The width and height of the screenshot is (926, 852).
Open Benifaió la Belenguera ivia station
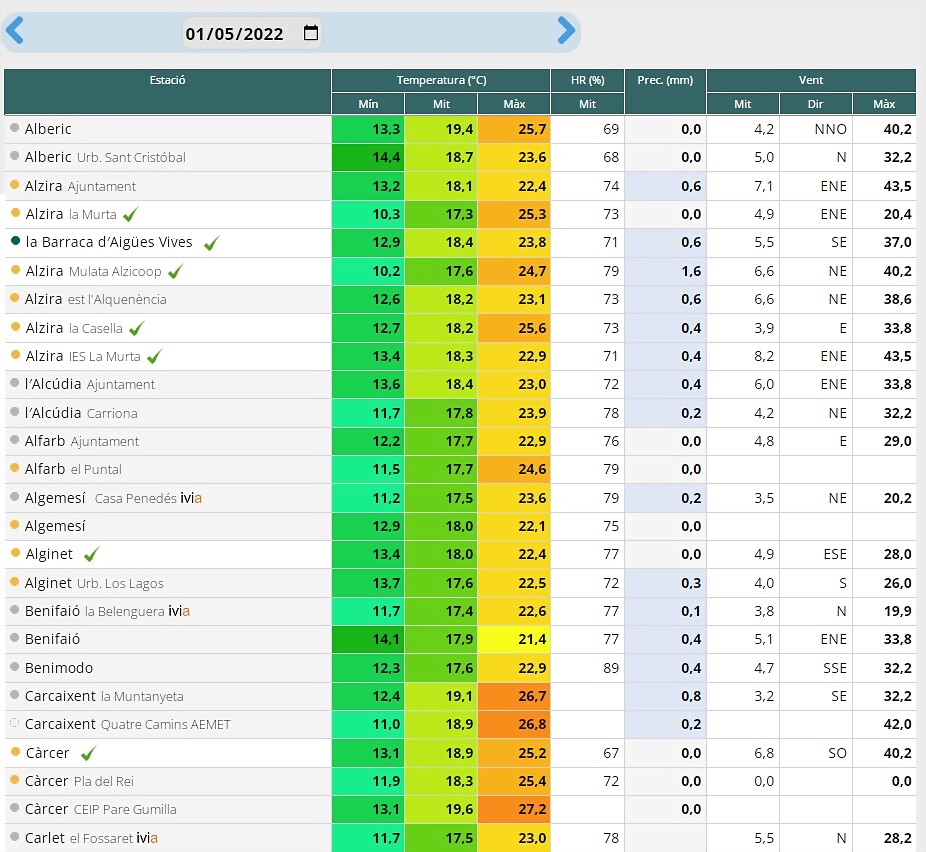pos(107,611)
